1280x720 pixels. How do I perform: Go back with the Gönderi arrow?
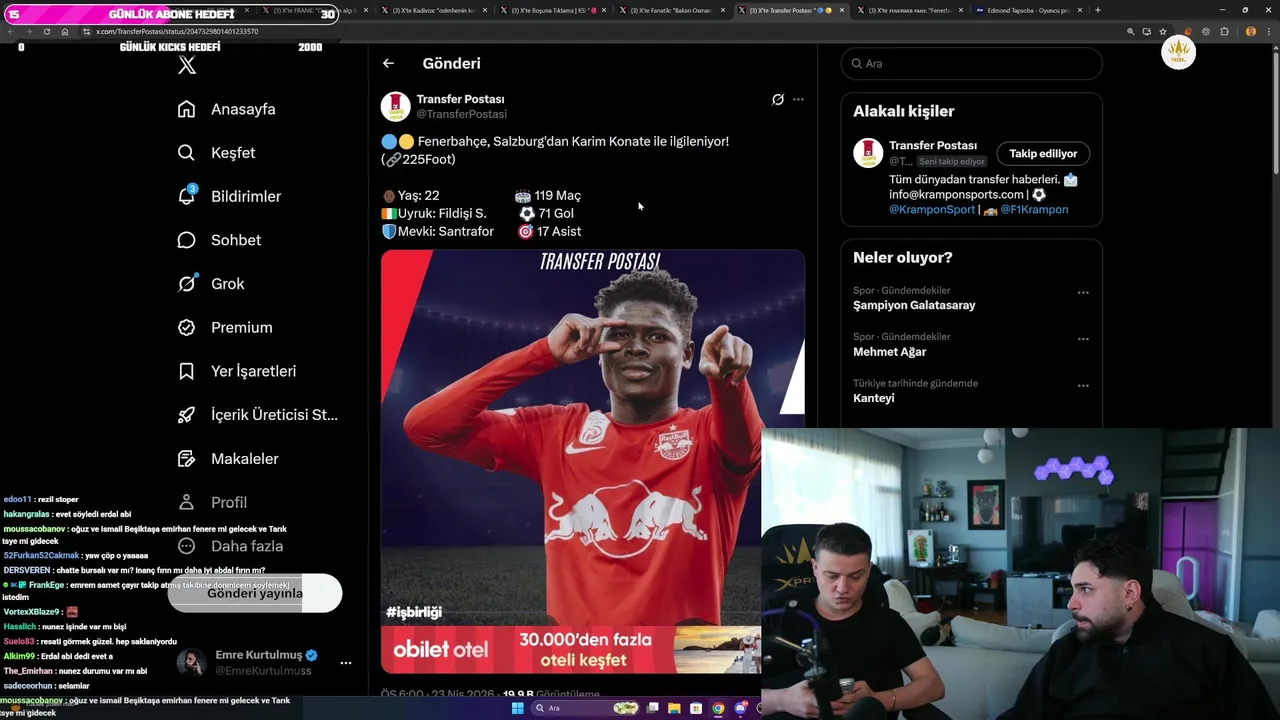click(x=388, y=63)
